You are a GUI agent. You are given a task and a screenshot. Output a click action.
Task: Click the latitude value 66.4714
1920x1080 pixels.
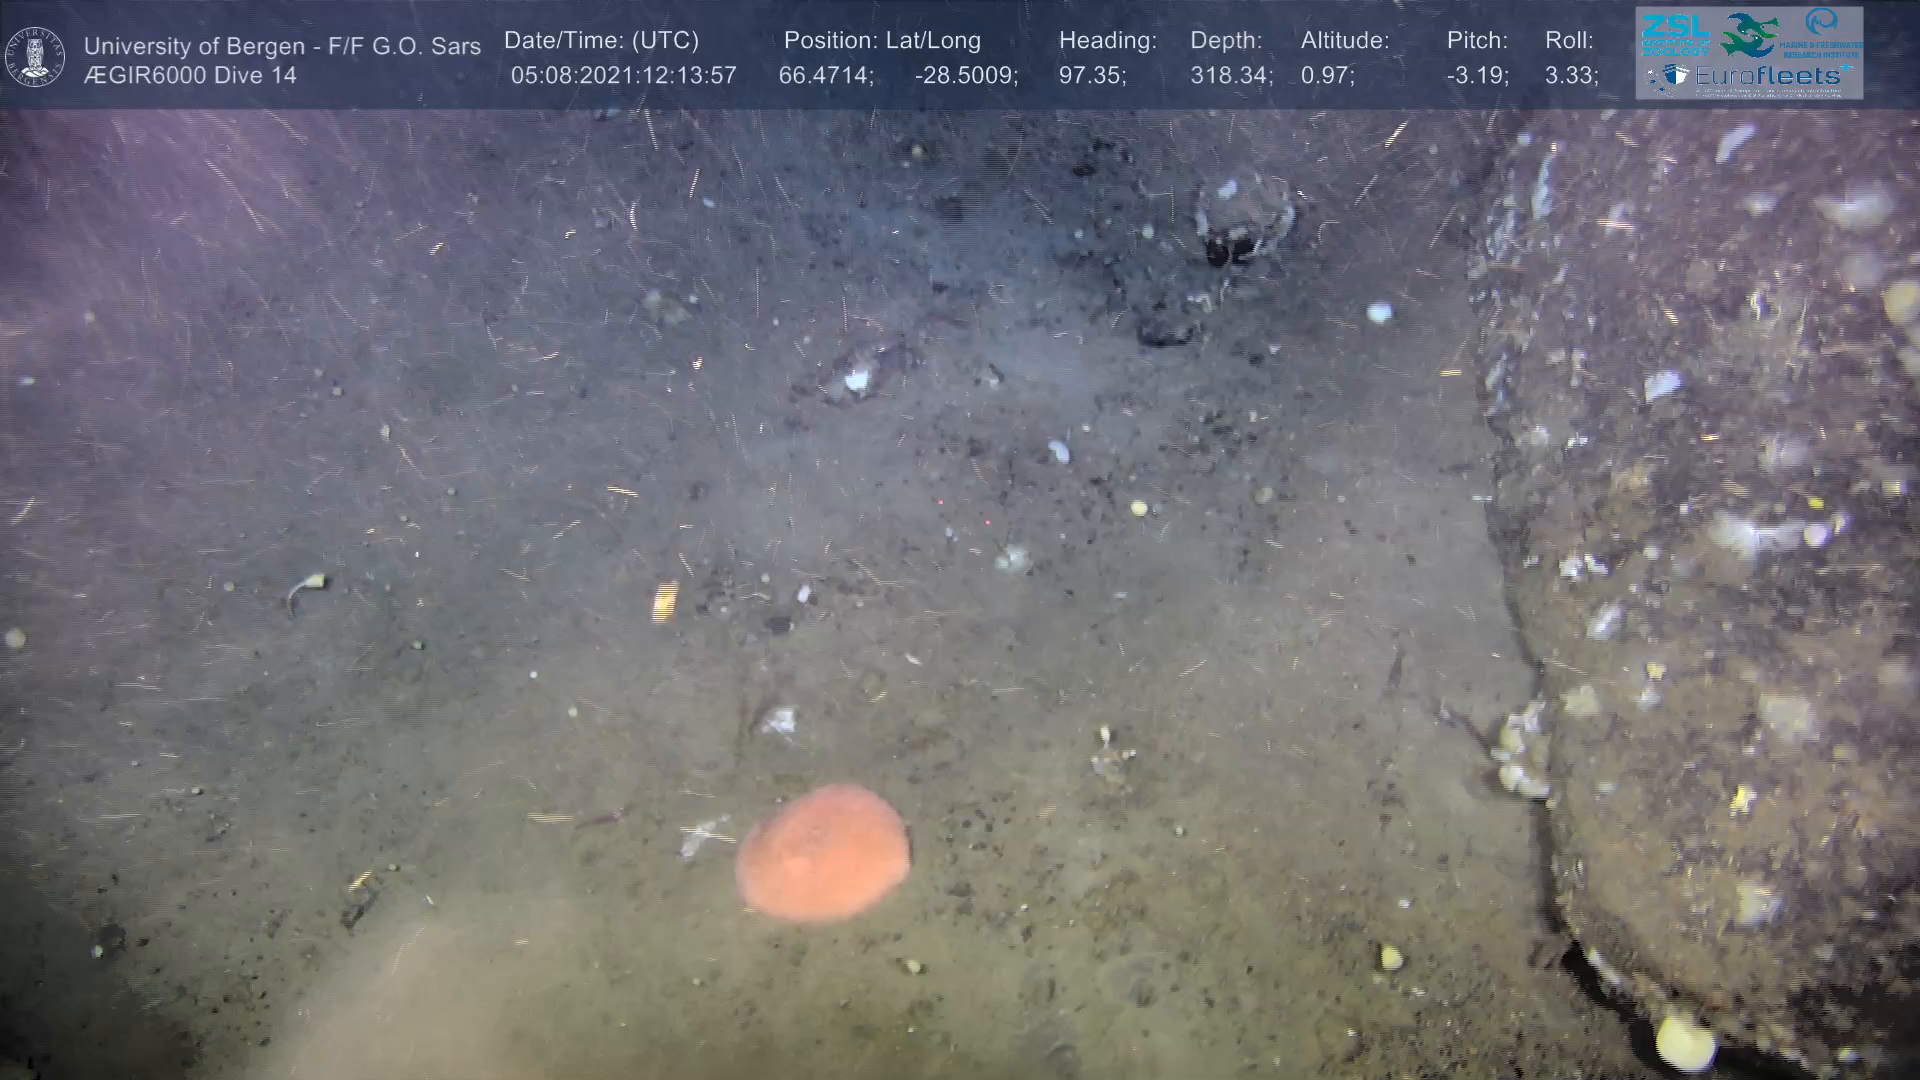[x=822, y=76]
